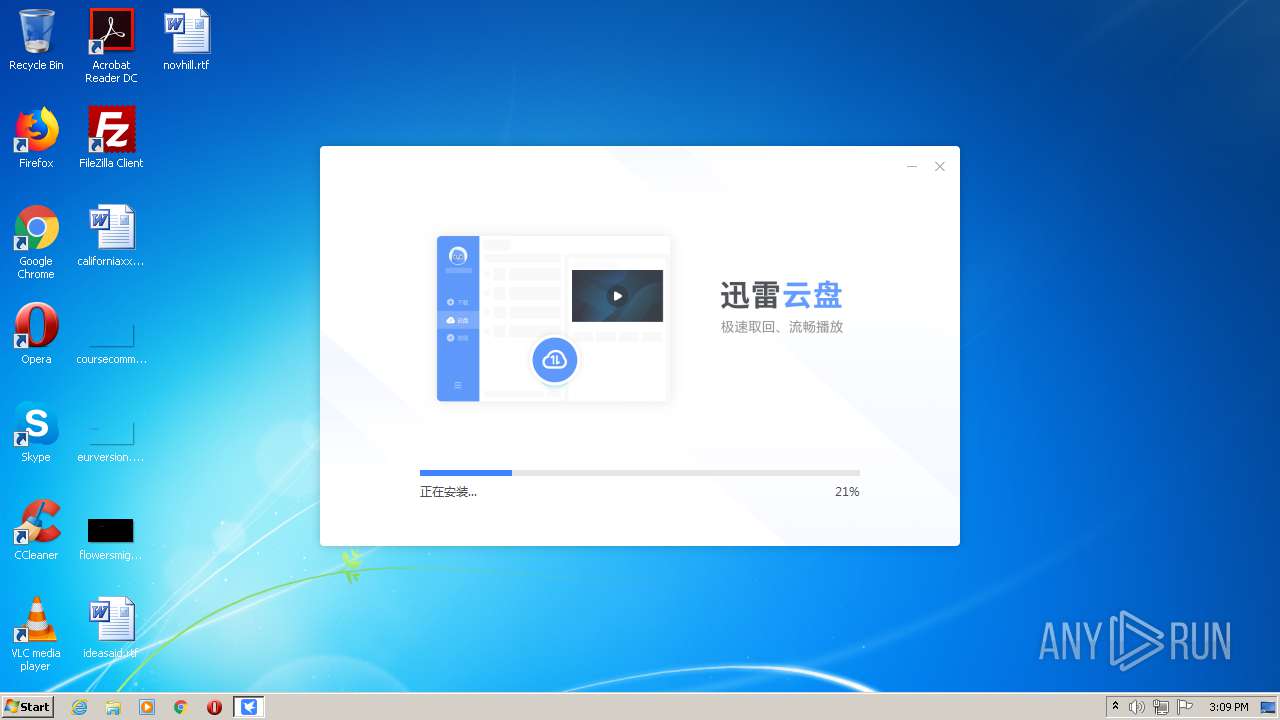Open the Recycle Bin desktop icon

pyautogui.click(x=36, y=40)
